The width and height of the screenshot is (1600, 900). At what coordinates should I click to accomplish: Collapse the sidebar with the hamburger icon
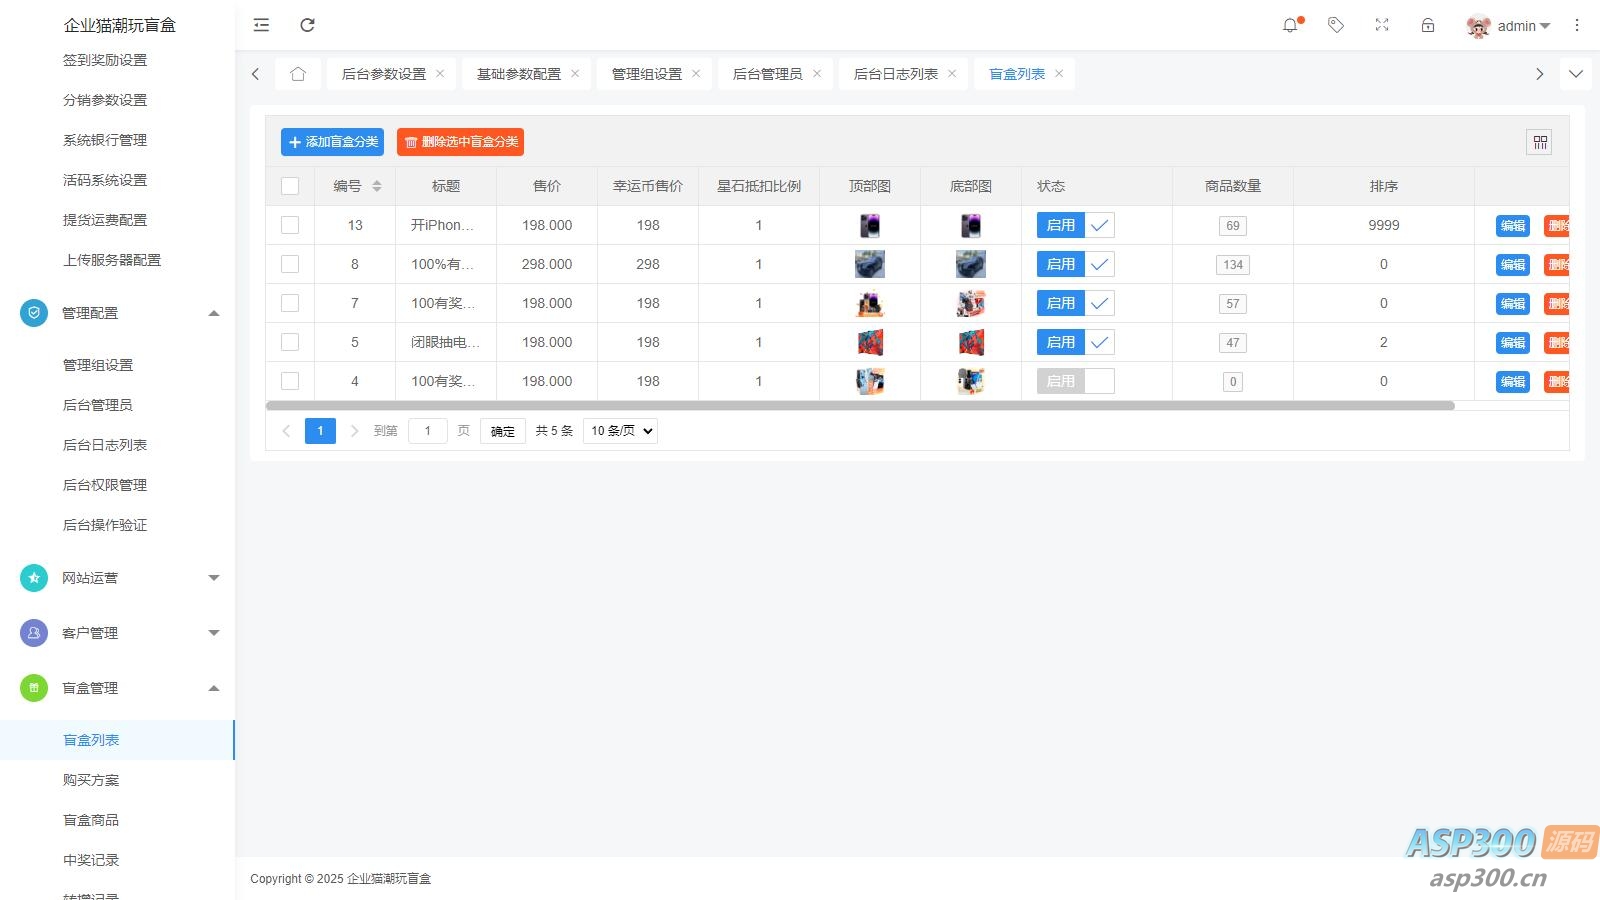[x=261, y=25]
